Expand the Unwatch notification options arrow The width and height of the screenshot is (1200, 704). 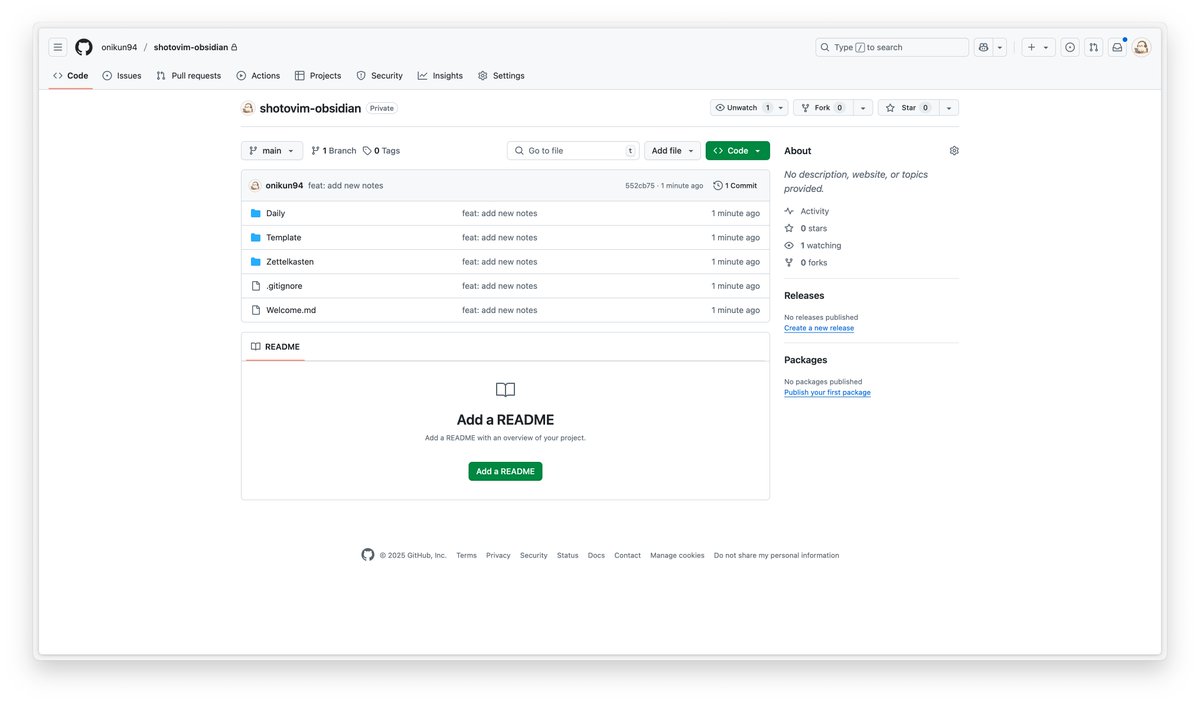tap(781, 108)
